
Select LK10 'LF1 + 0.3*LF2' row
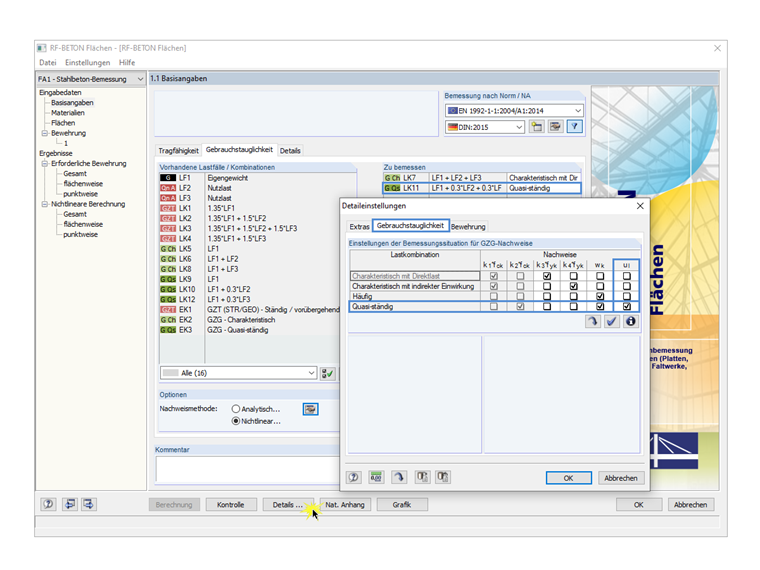click(250, 289)
